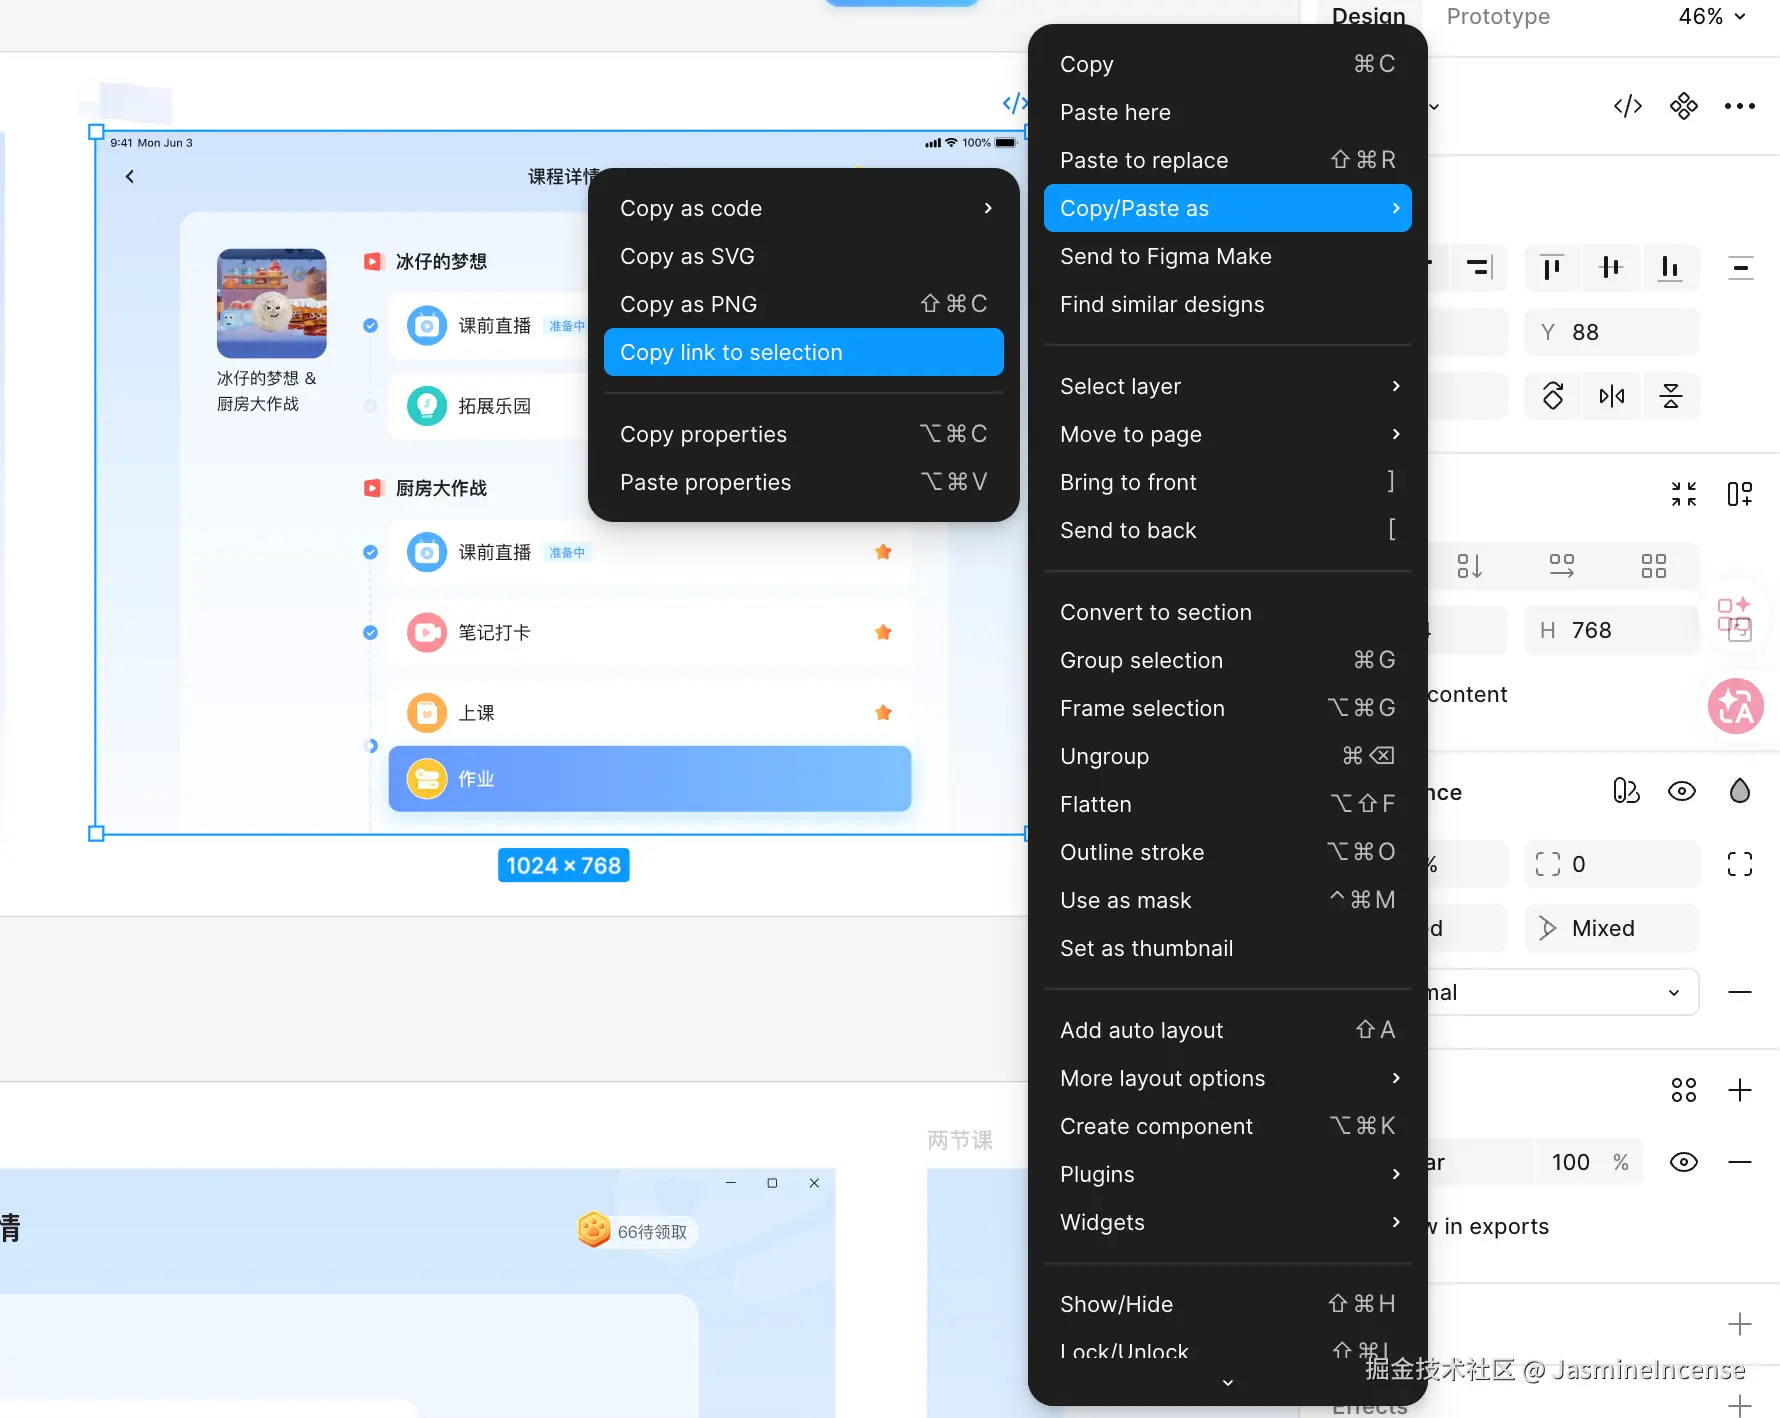
Task: Expand the Widgets submenu
Action: point(1396,1222)
